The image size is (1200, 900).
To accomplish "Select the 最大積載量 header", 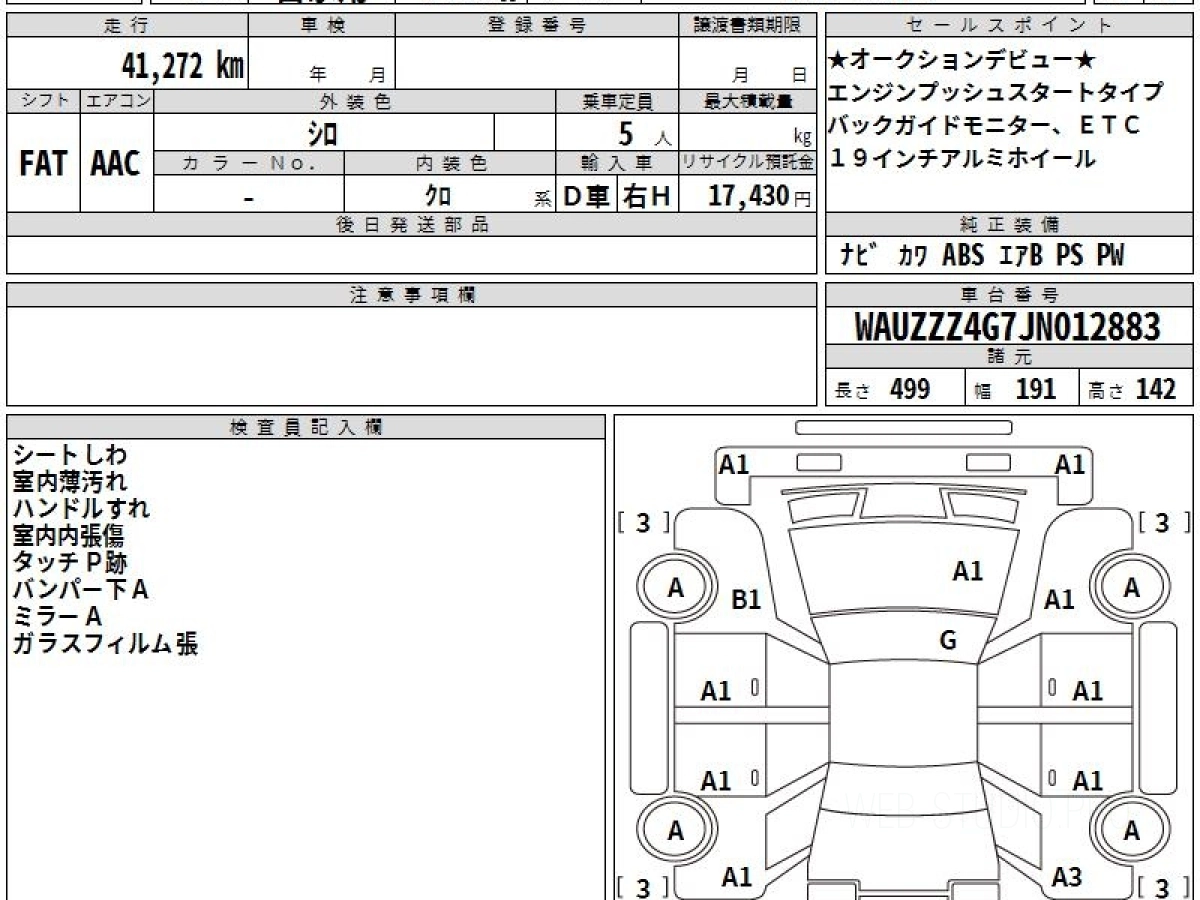I will pos(748,101).
